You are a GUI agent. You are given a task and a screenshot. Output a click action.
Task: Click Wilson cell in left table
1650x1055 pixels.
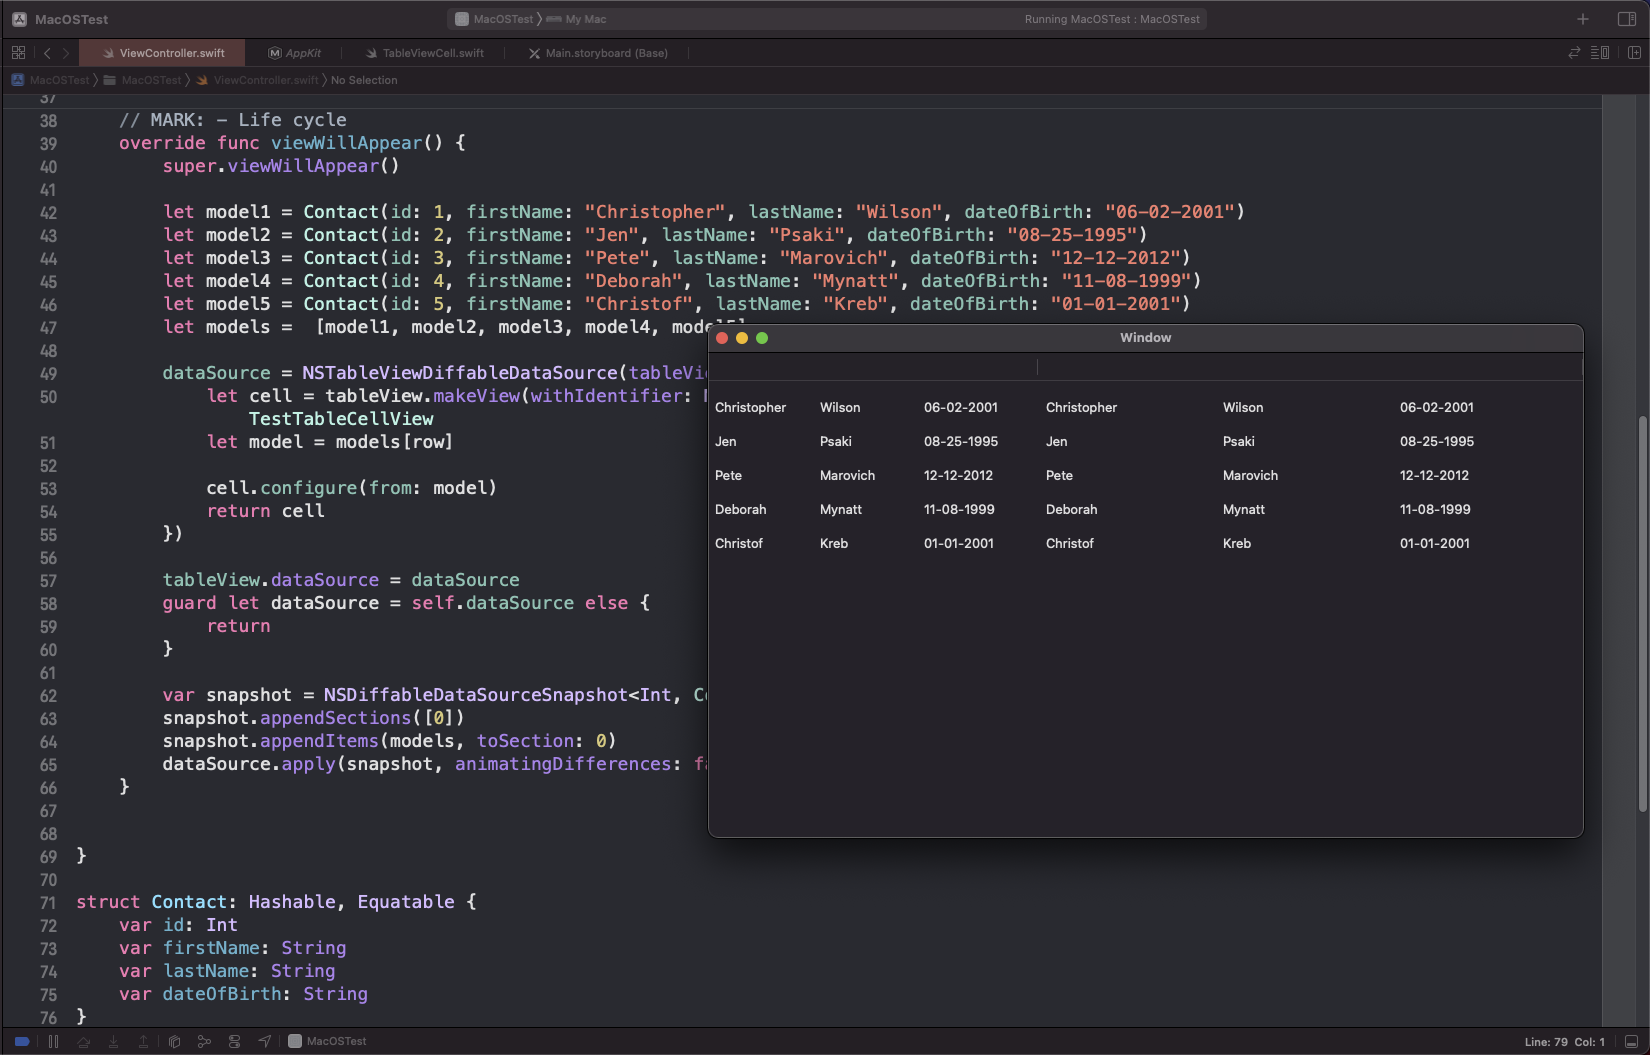840,407
